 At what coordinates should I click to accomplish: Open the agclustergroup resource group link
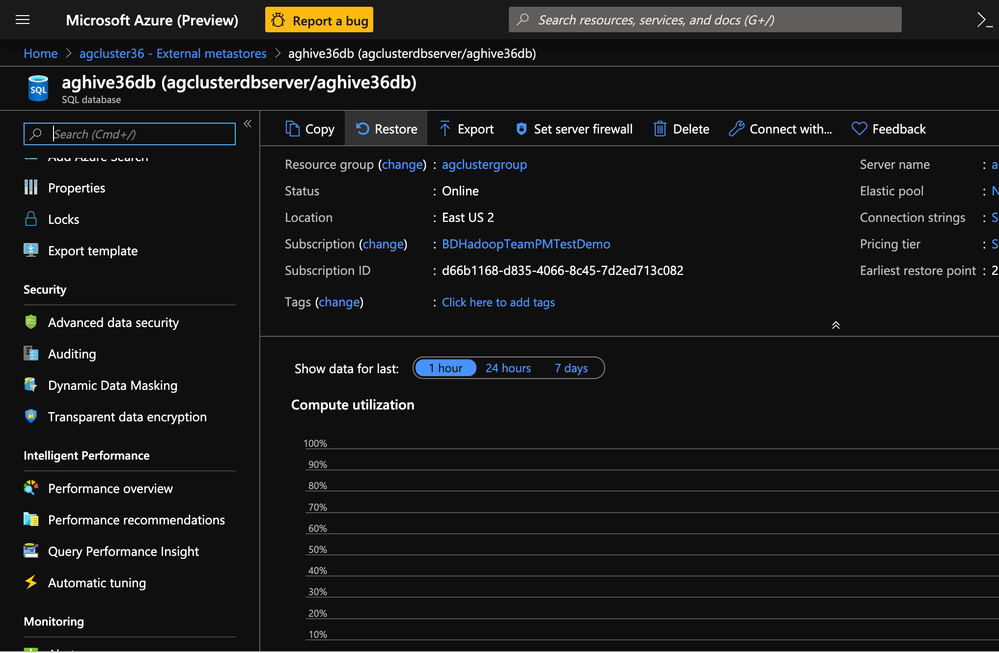point(484,164)
